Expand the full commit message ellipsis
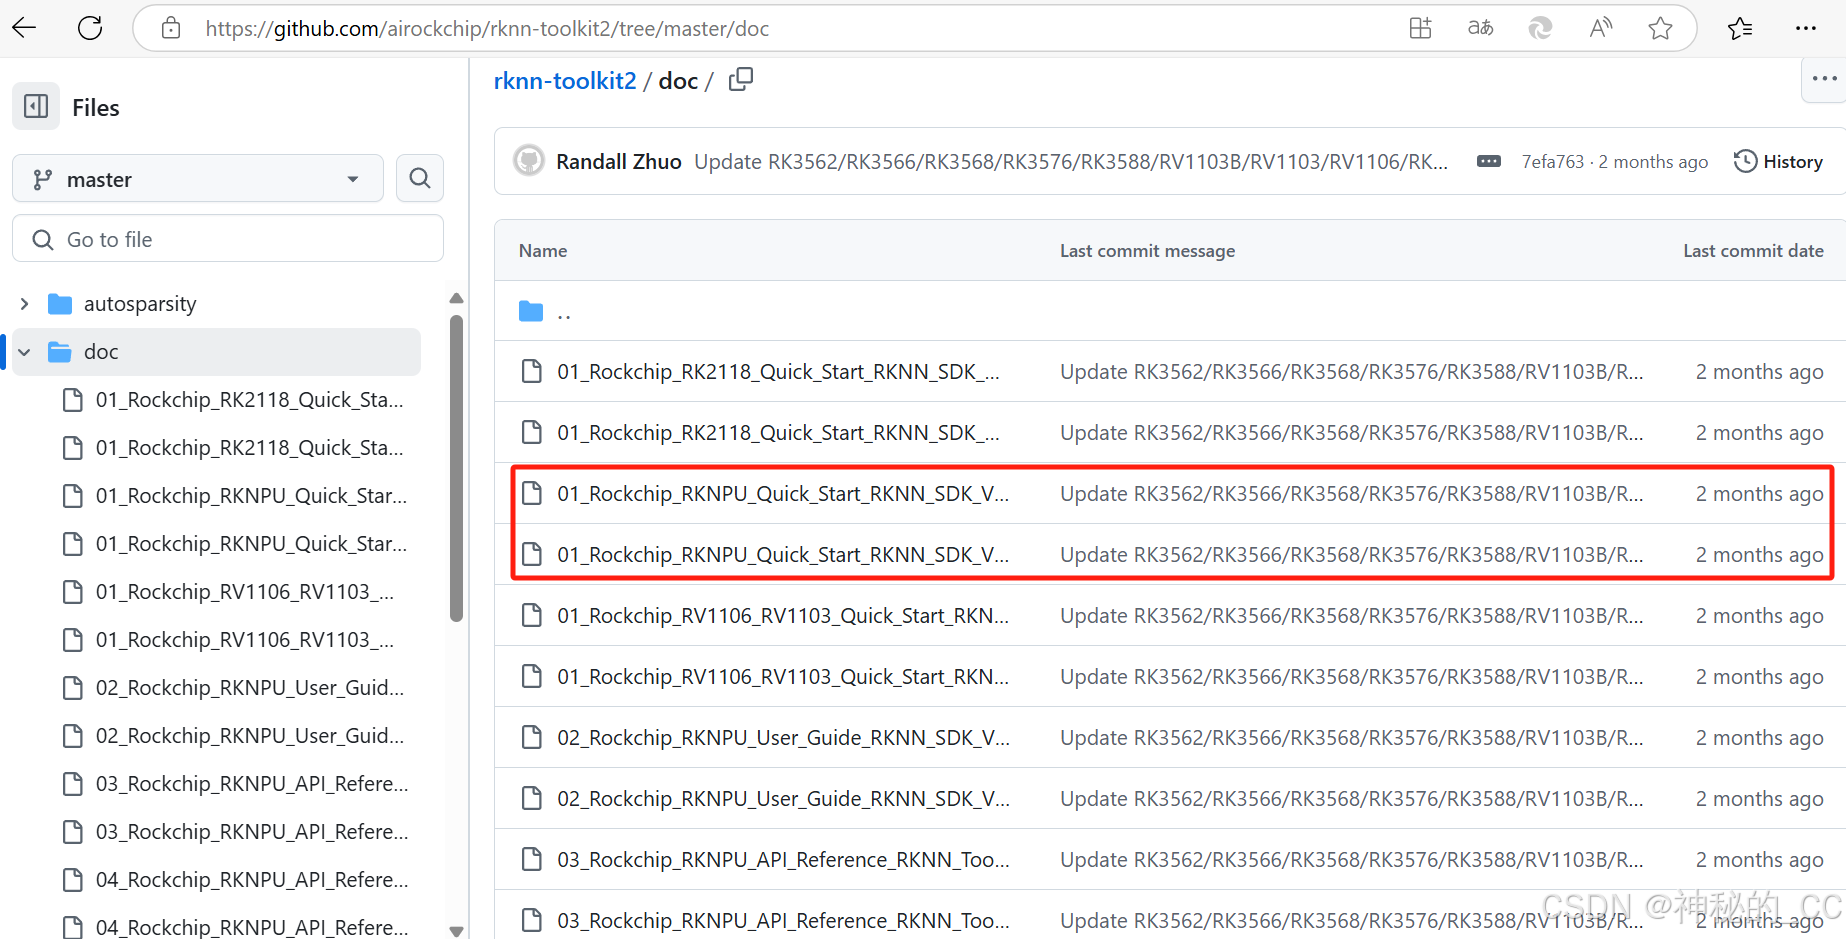 click(x=1489, y=161)
